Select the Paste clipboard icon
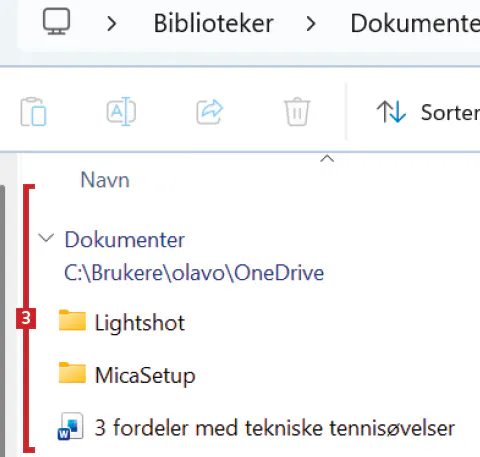The height and width of the screenshot is (457, 480). 33,112
